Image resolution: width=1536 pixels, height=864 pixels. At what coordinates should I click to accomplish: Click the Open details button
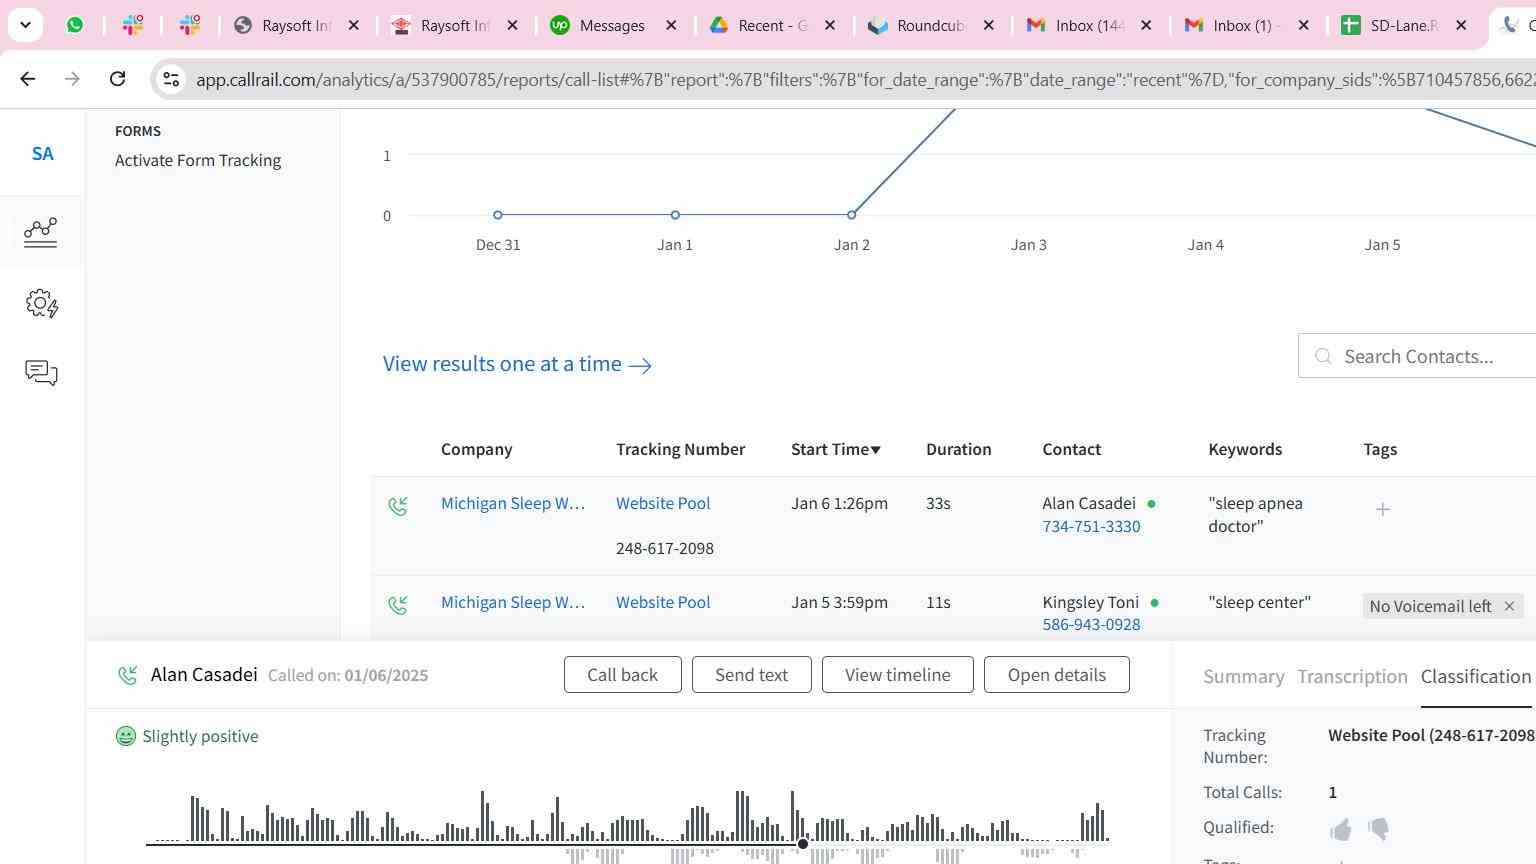tap(1056, 675)
